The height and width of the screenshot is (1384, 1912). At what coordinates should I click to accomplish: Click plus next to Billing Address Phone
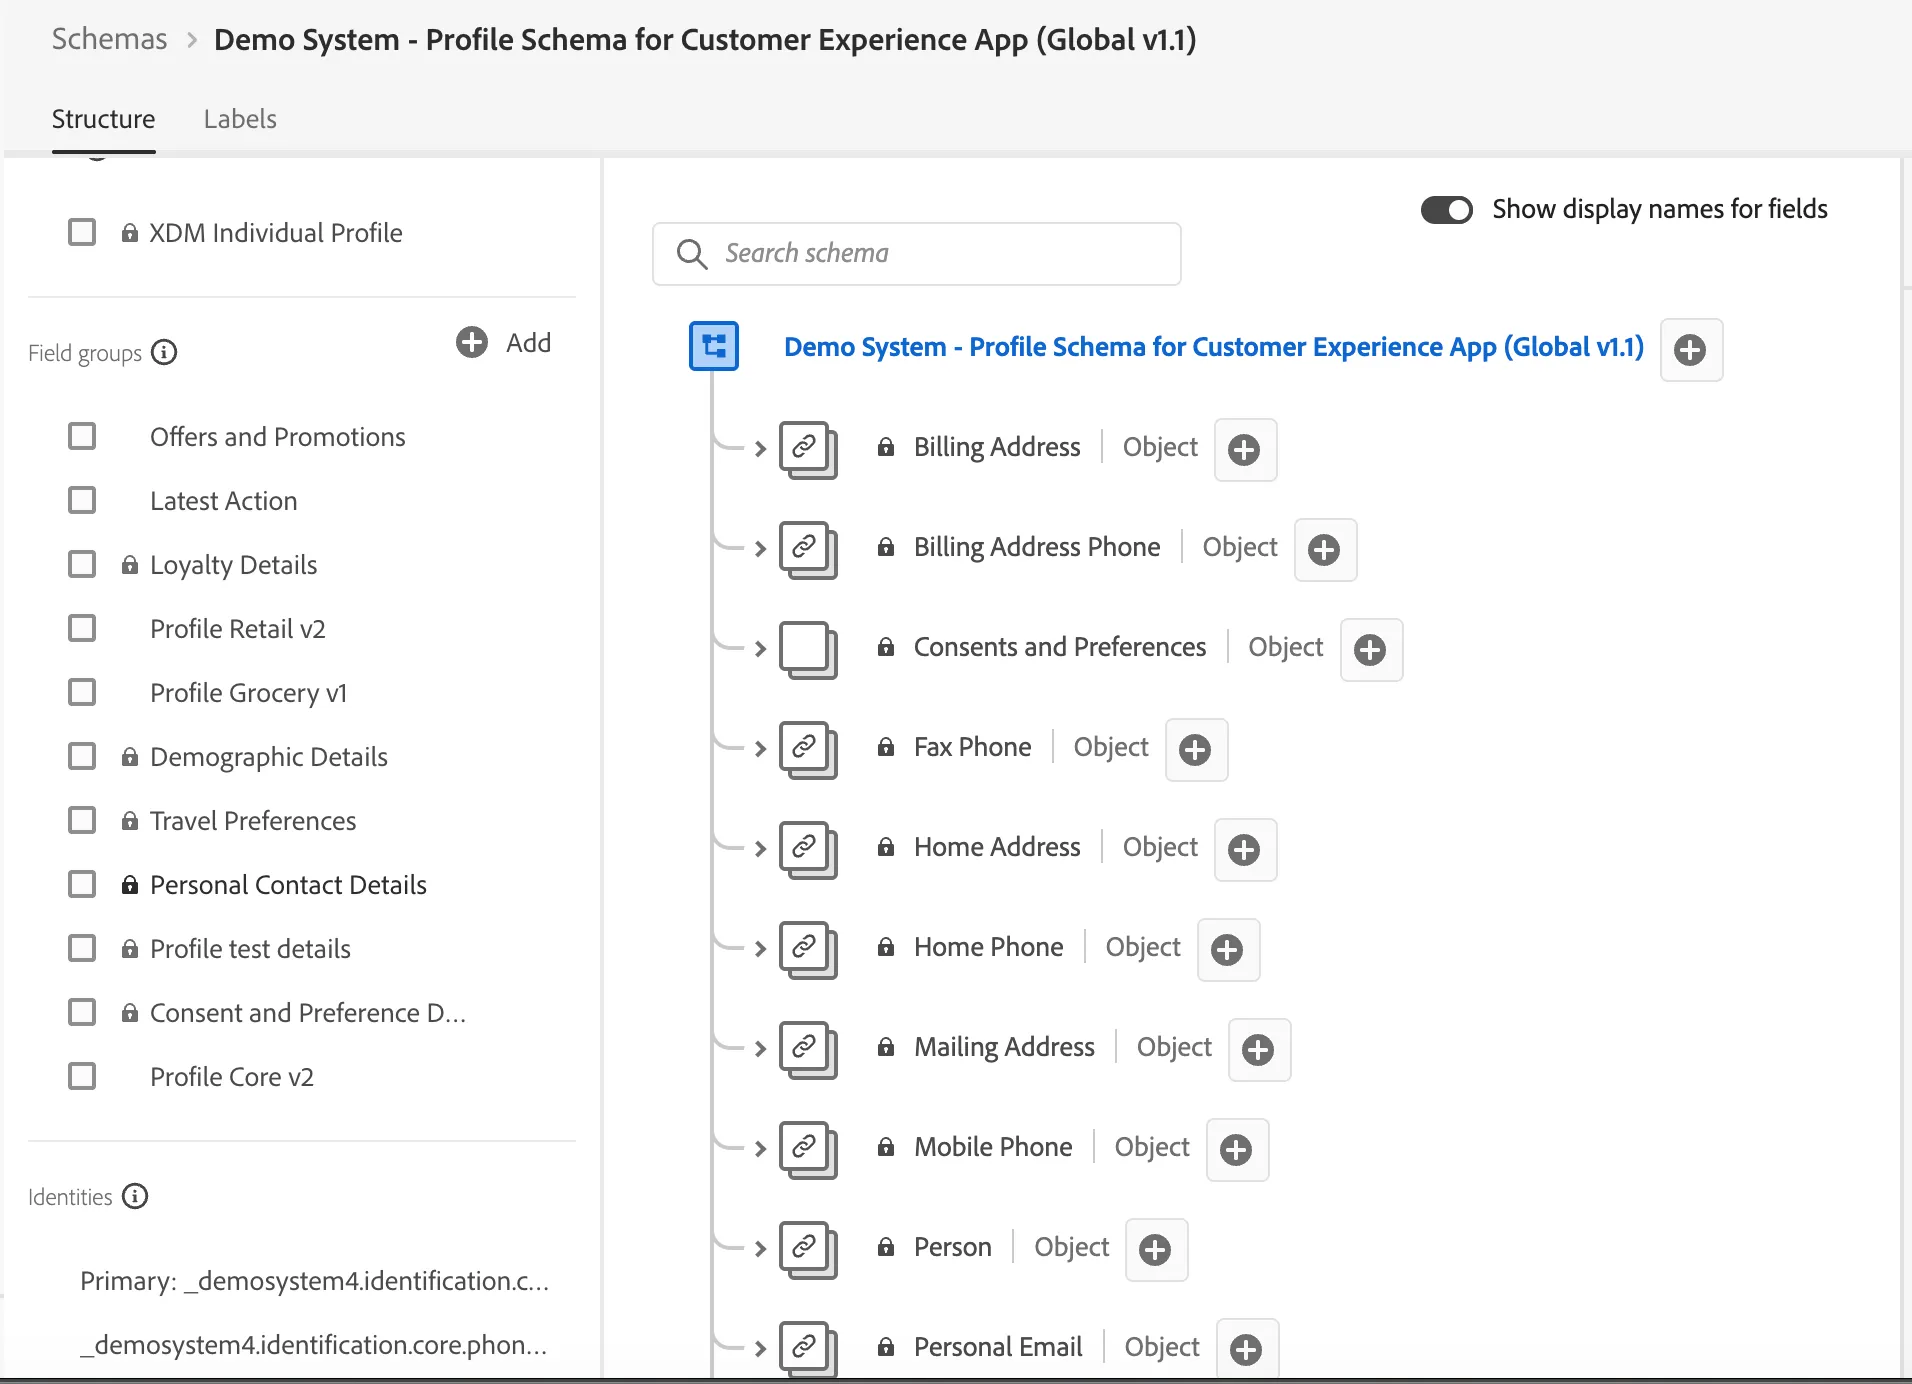(x=1325, y=550)
